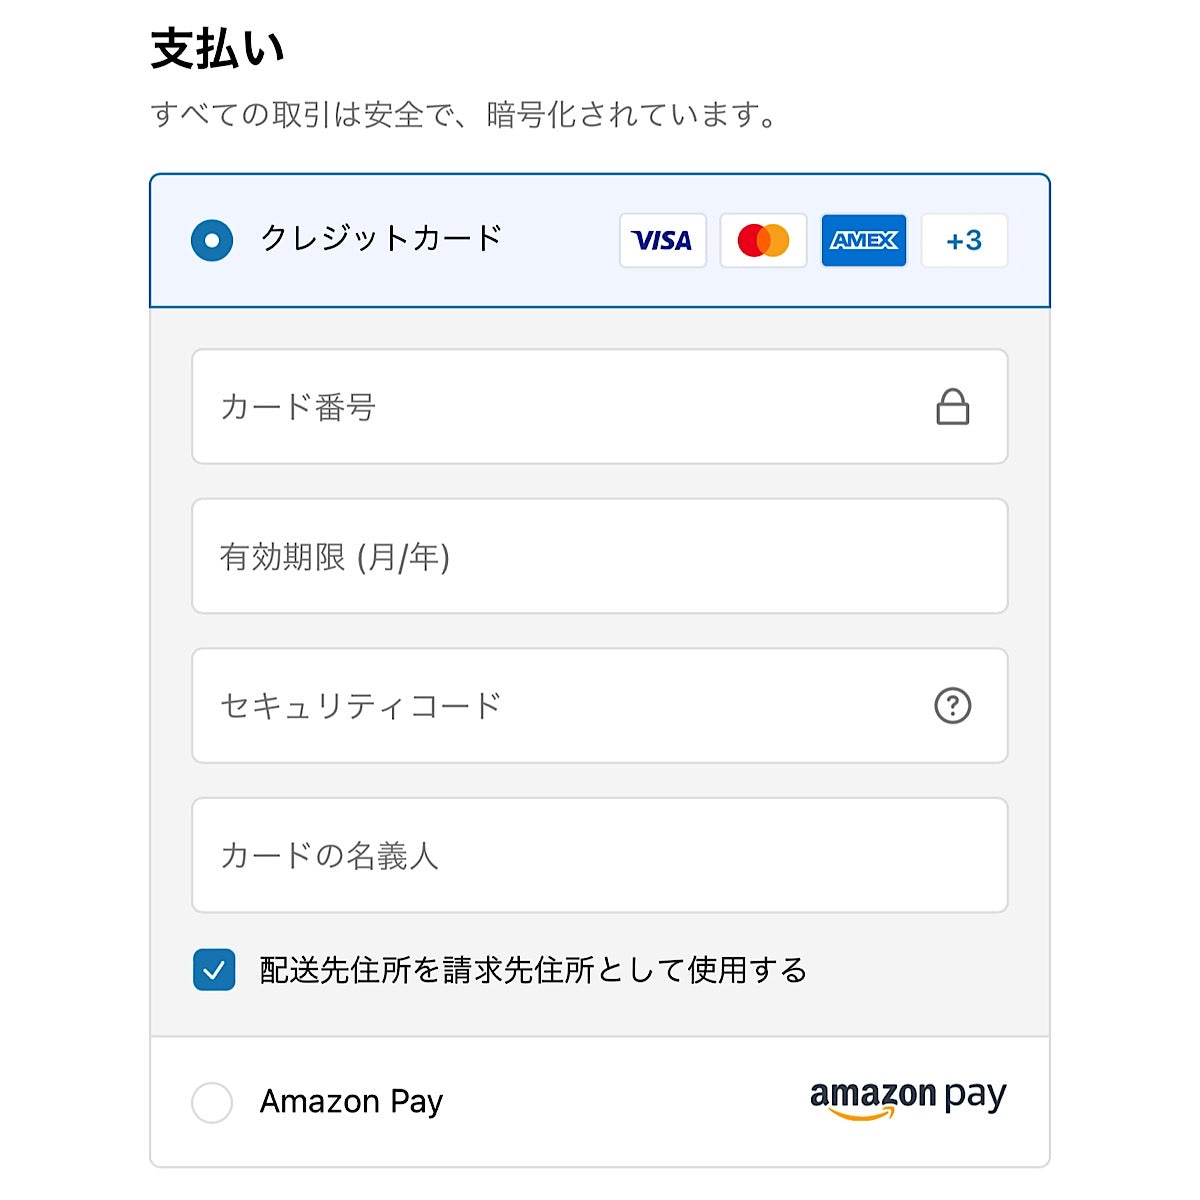Focus the カード番号 input field

pos(560,407)
